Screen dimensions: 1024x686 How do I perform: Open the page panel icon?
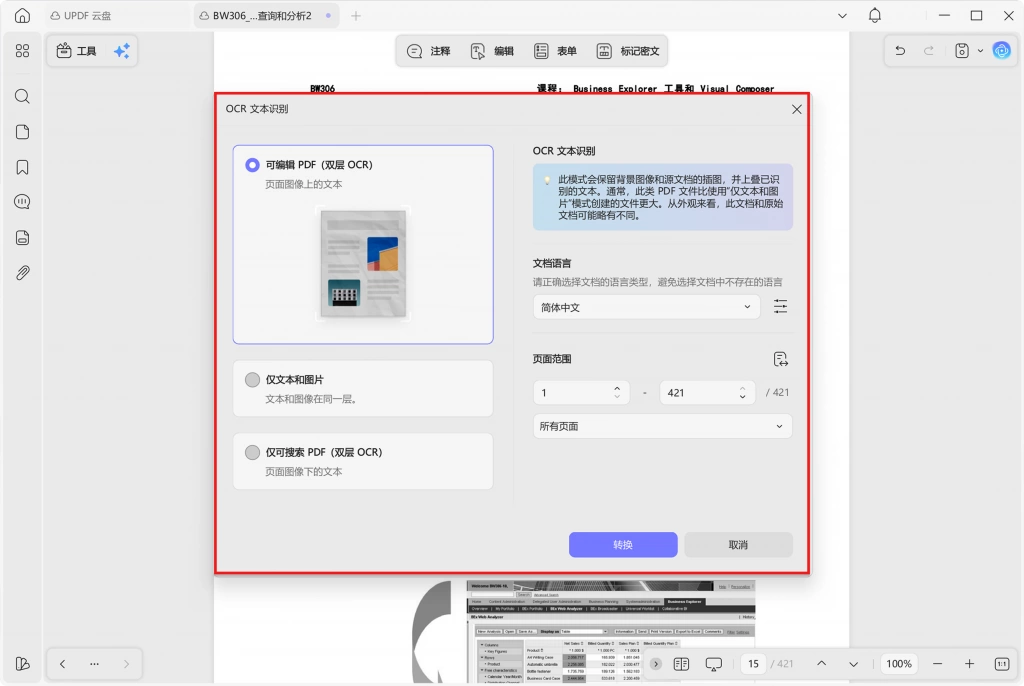(x=22, y=132)
